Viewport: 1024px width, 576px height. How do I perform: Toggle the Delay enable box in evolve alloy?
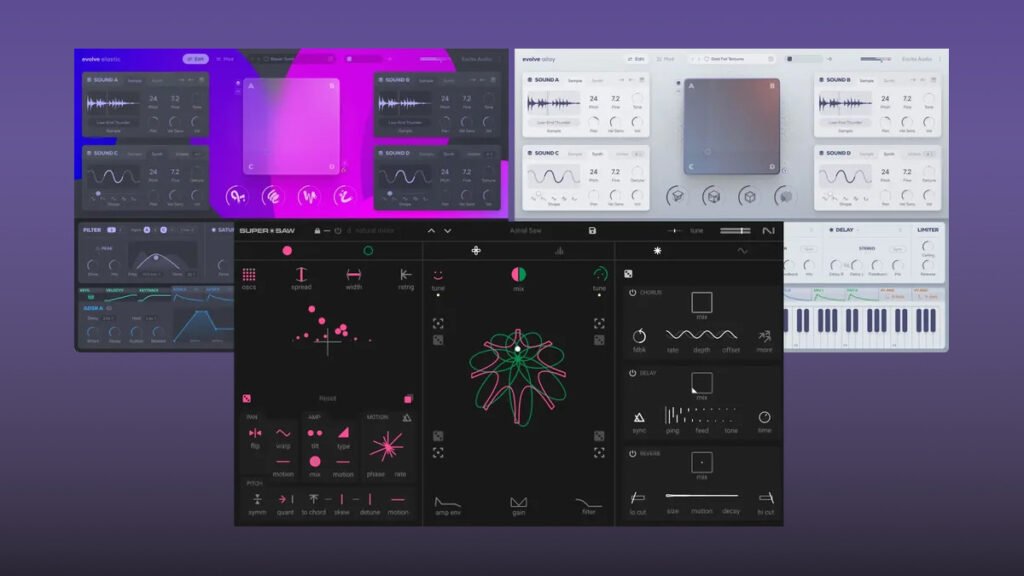tap(831, 230)
